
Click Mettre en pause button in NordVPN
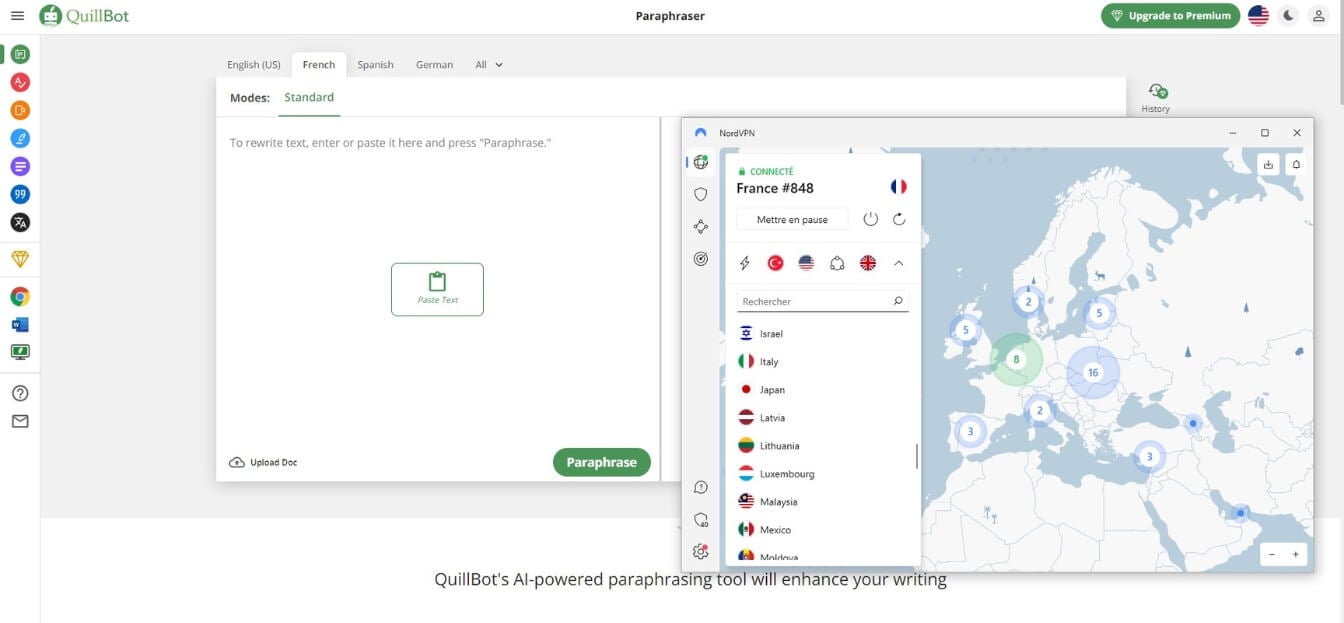(792, 219)
